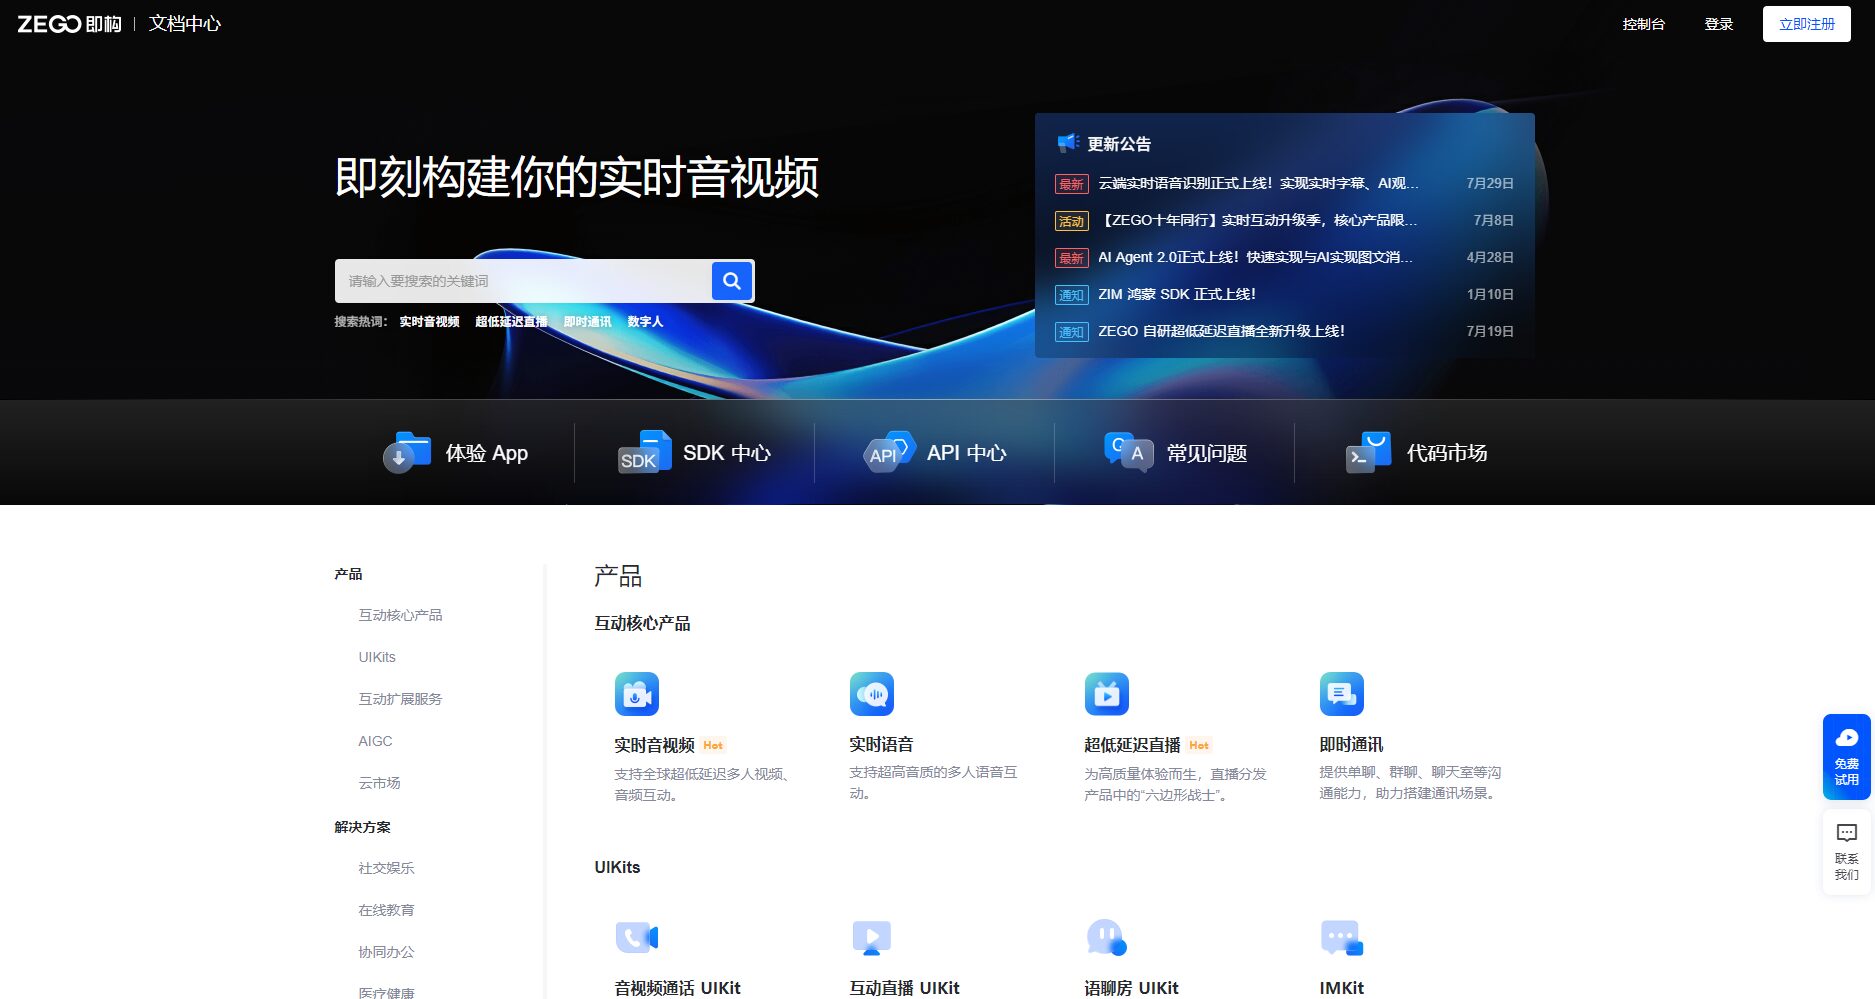This screenshot has height=999, width=1875.
Task: Open announcement 云端实时语音识别正式上线
Action: click(x=1258, y=183)
